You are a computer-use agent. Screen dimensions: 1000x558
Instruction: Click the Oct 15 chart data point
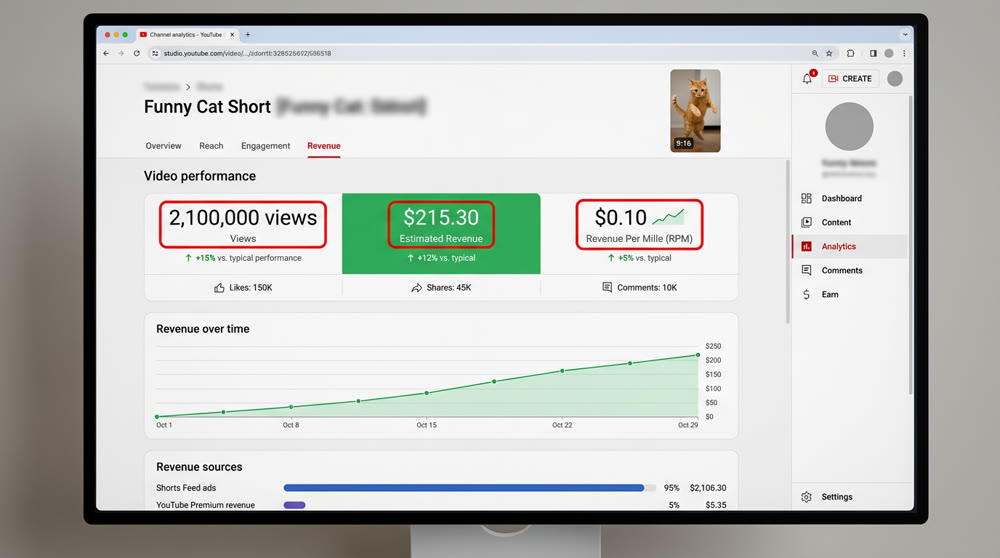point(427,393)
